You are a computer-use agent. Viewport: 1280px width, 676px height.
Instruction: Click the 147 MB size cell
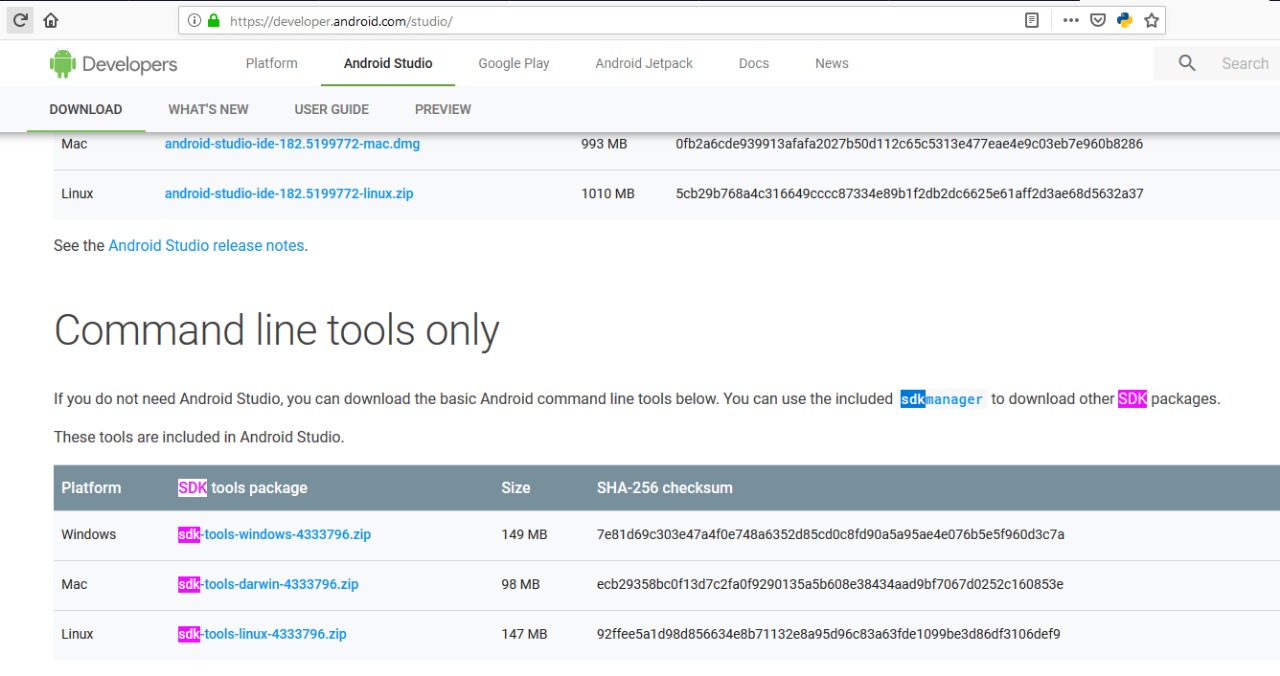pos(525,634)
